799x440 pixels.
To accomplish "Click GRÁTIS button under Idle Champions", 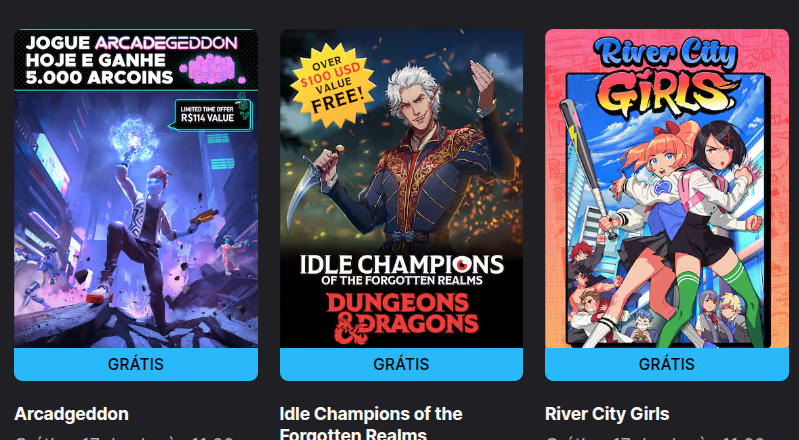I will [402, 364].
